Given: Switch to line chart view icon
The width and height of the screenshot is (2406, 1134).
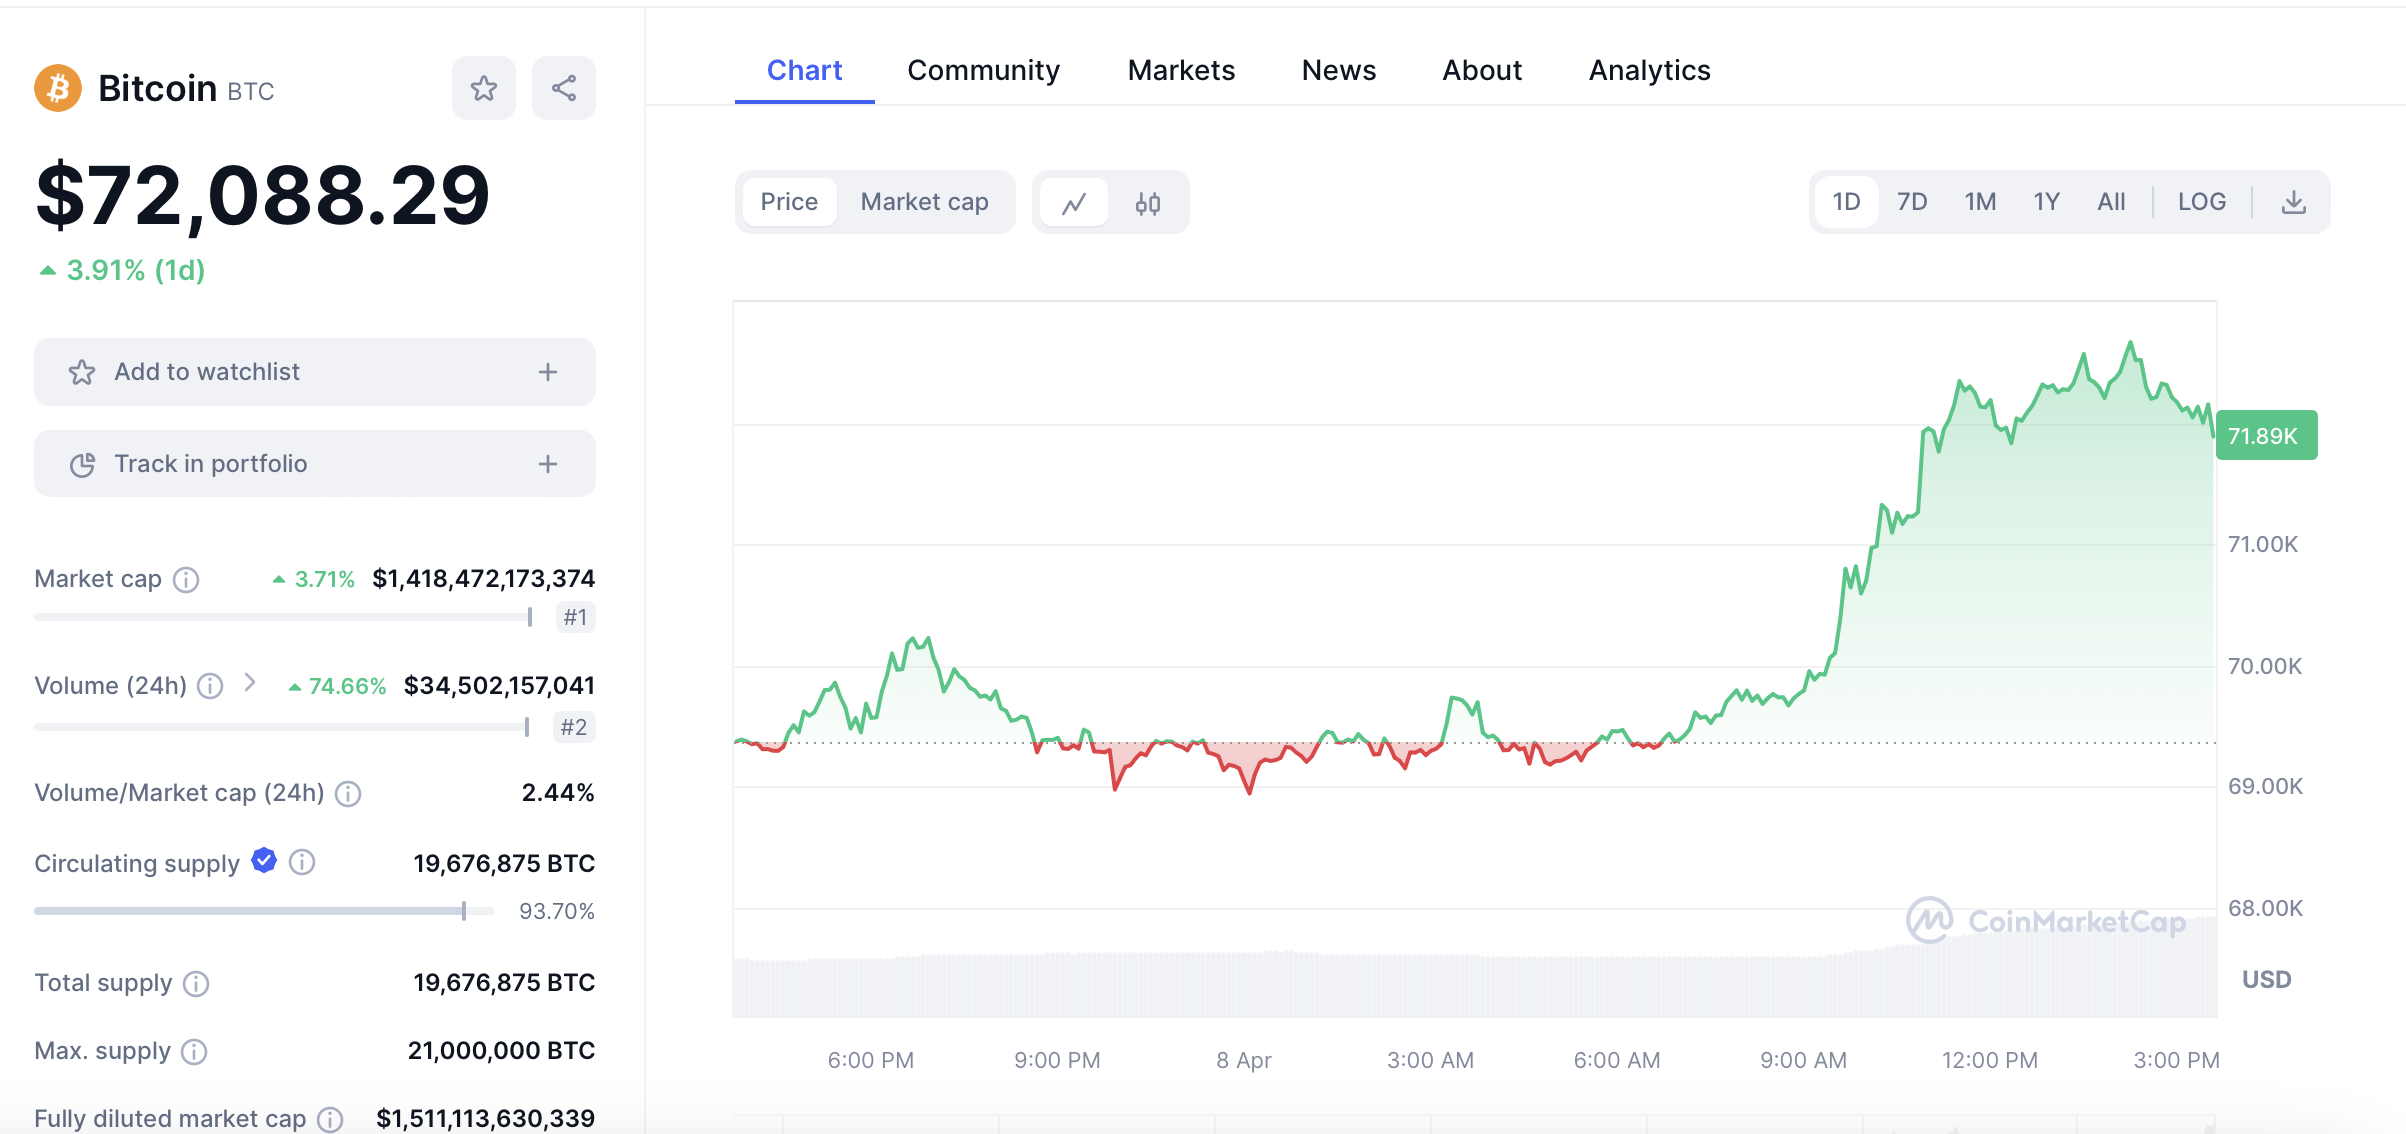Looking at the screenshot, I should (x=1074, y=203).
